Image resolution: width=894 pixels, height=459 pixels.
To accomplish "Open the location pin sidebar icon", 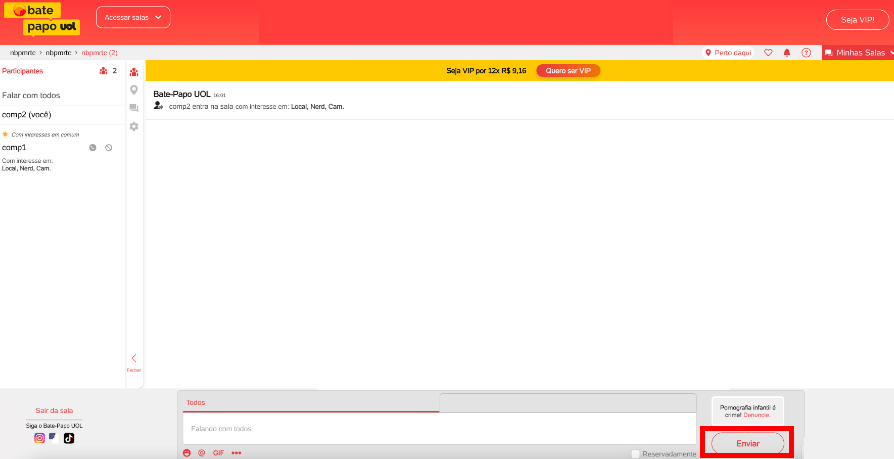I will [x=134, y=90].
